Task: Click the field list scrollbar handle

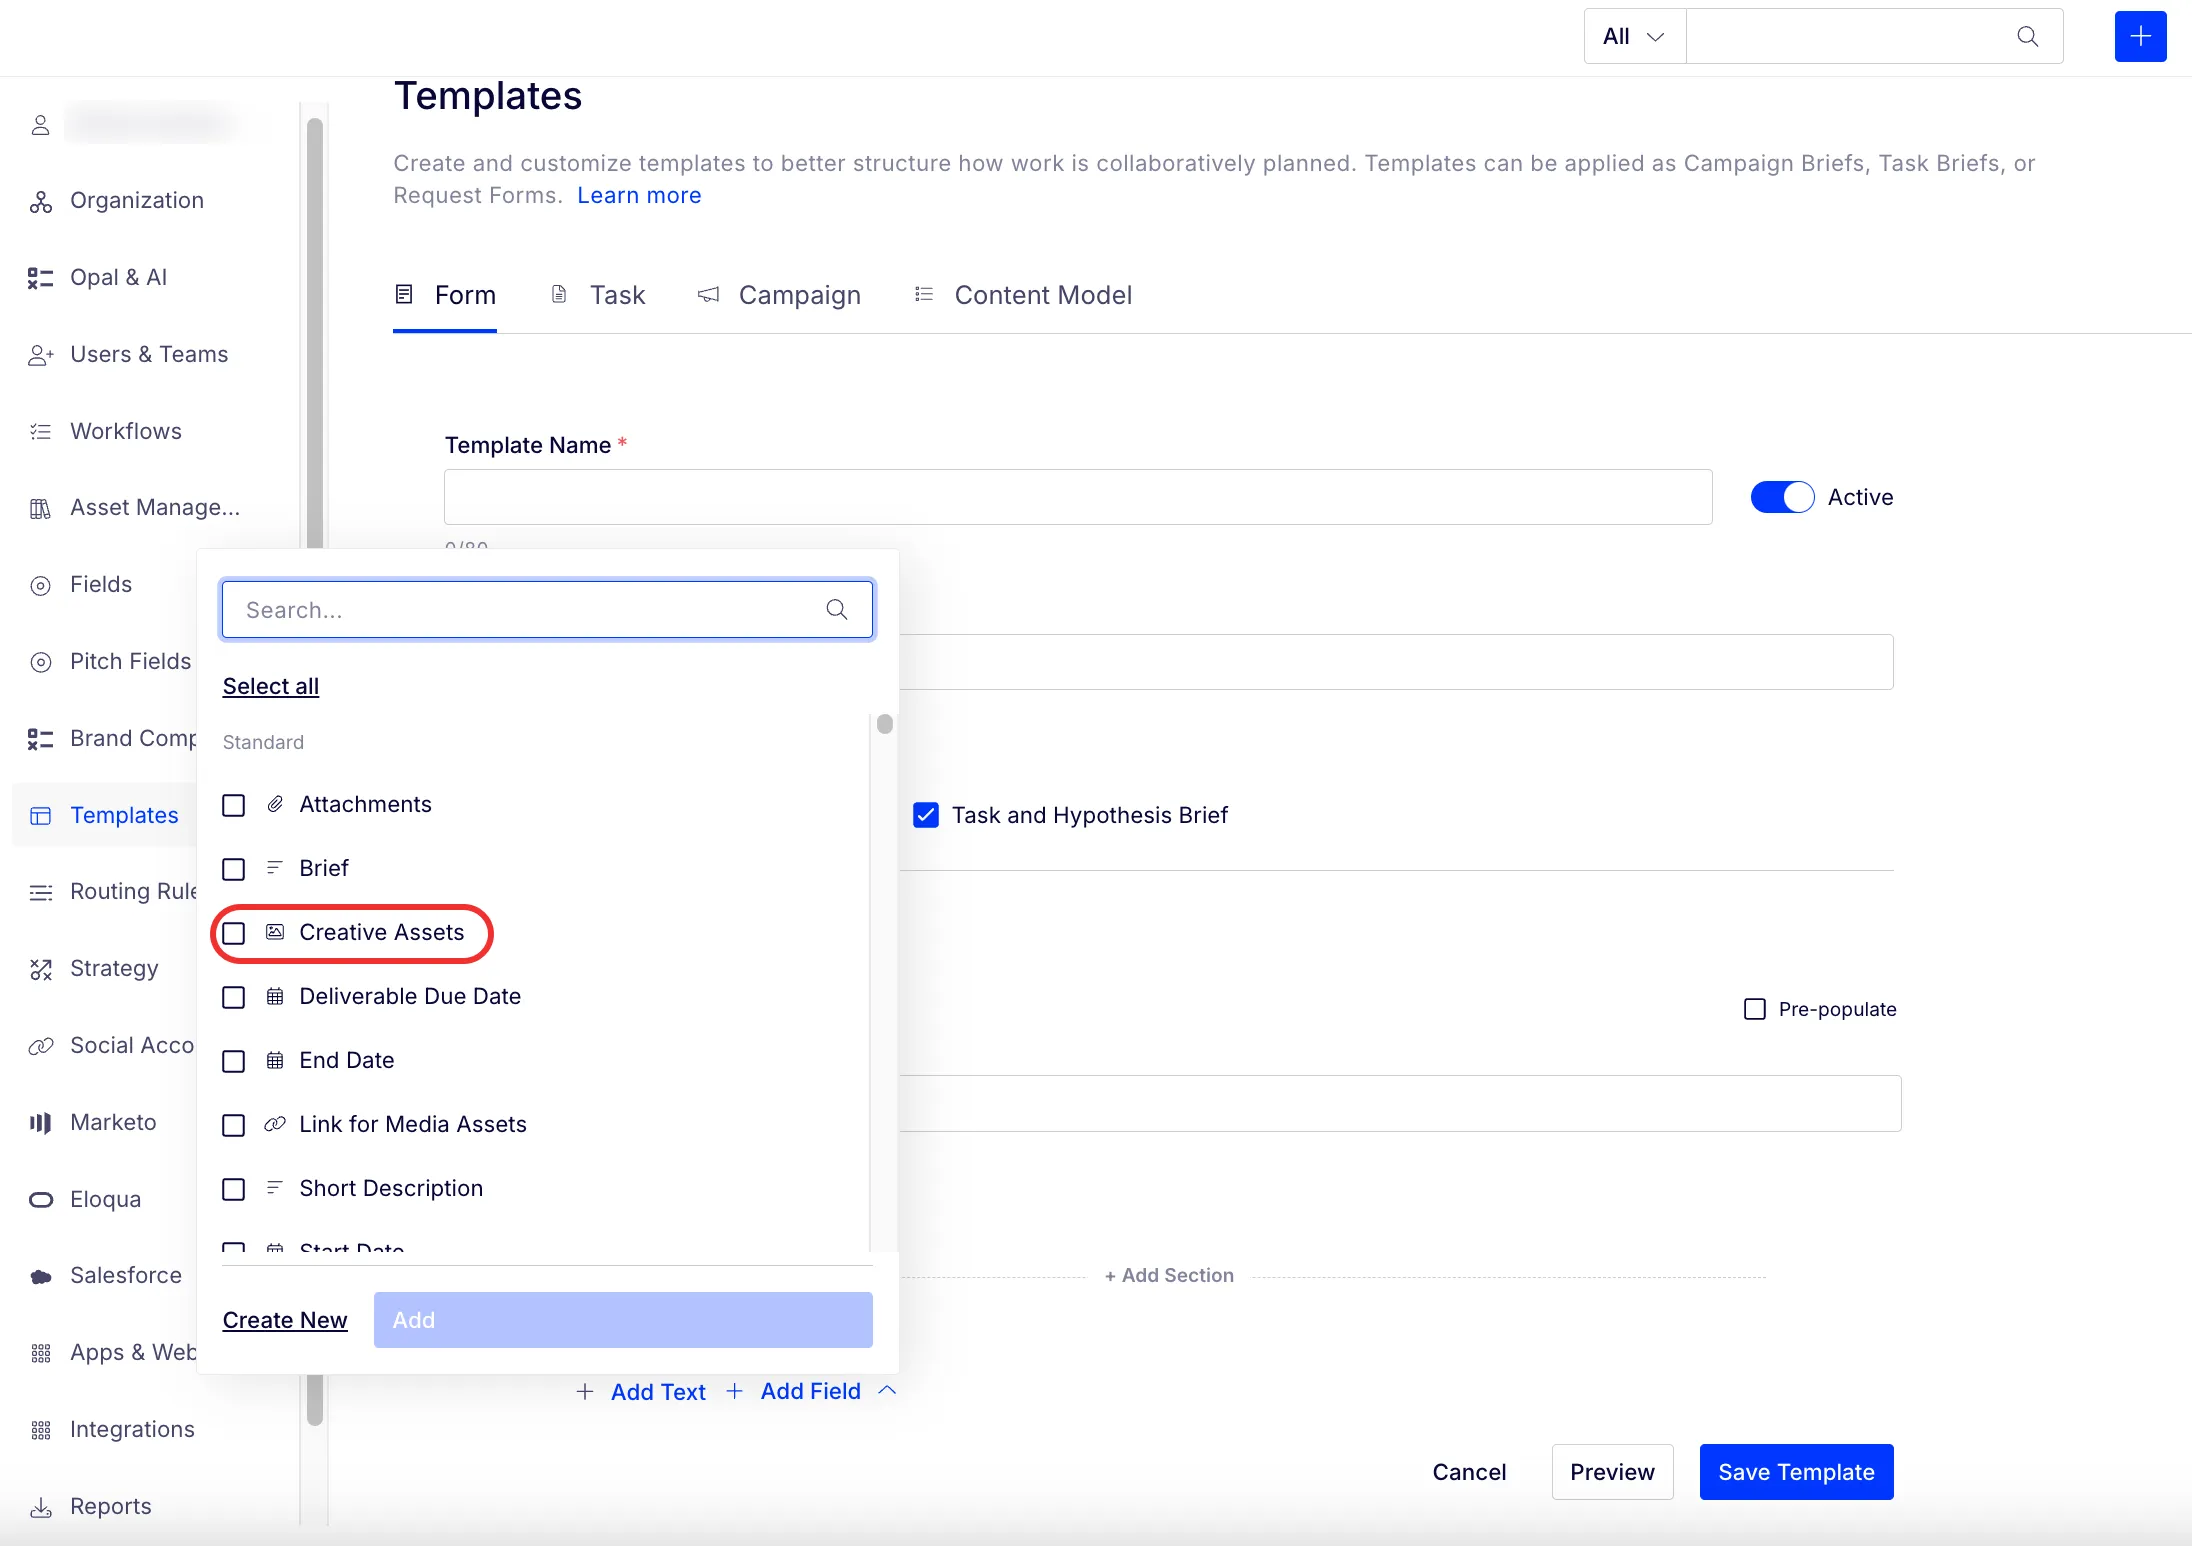Action: click(x=885, y=724)
